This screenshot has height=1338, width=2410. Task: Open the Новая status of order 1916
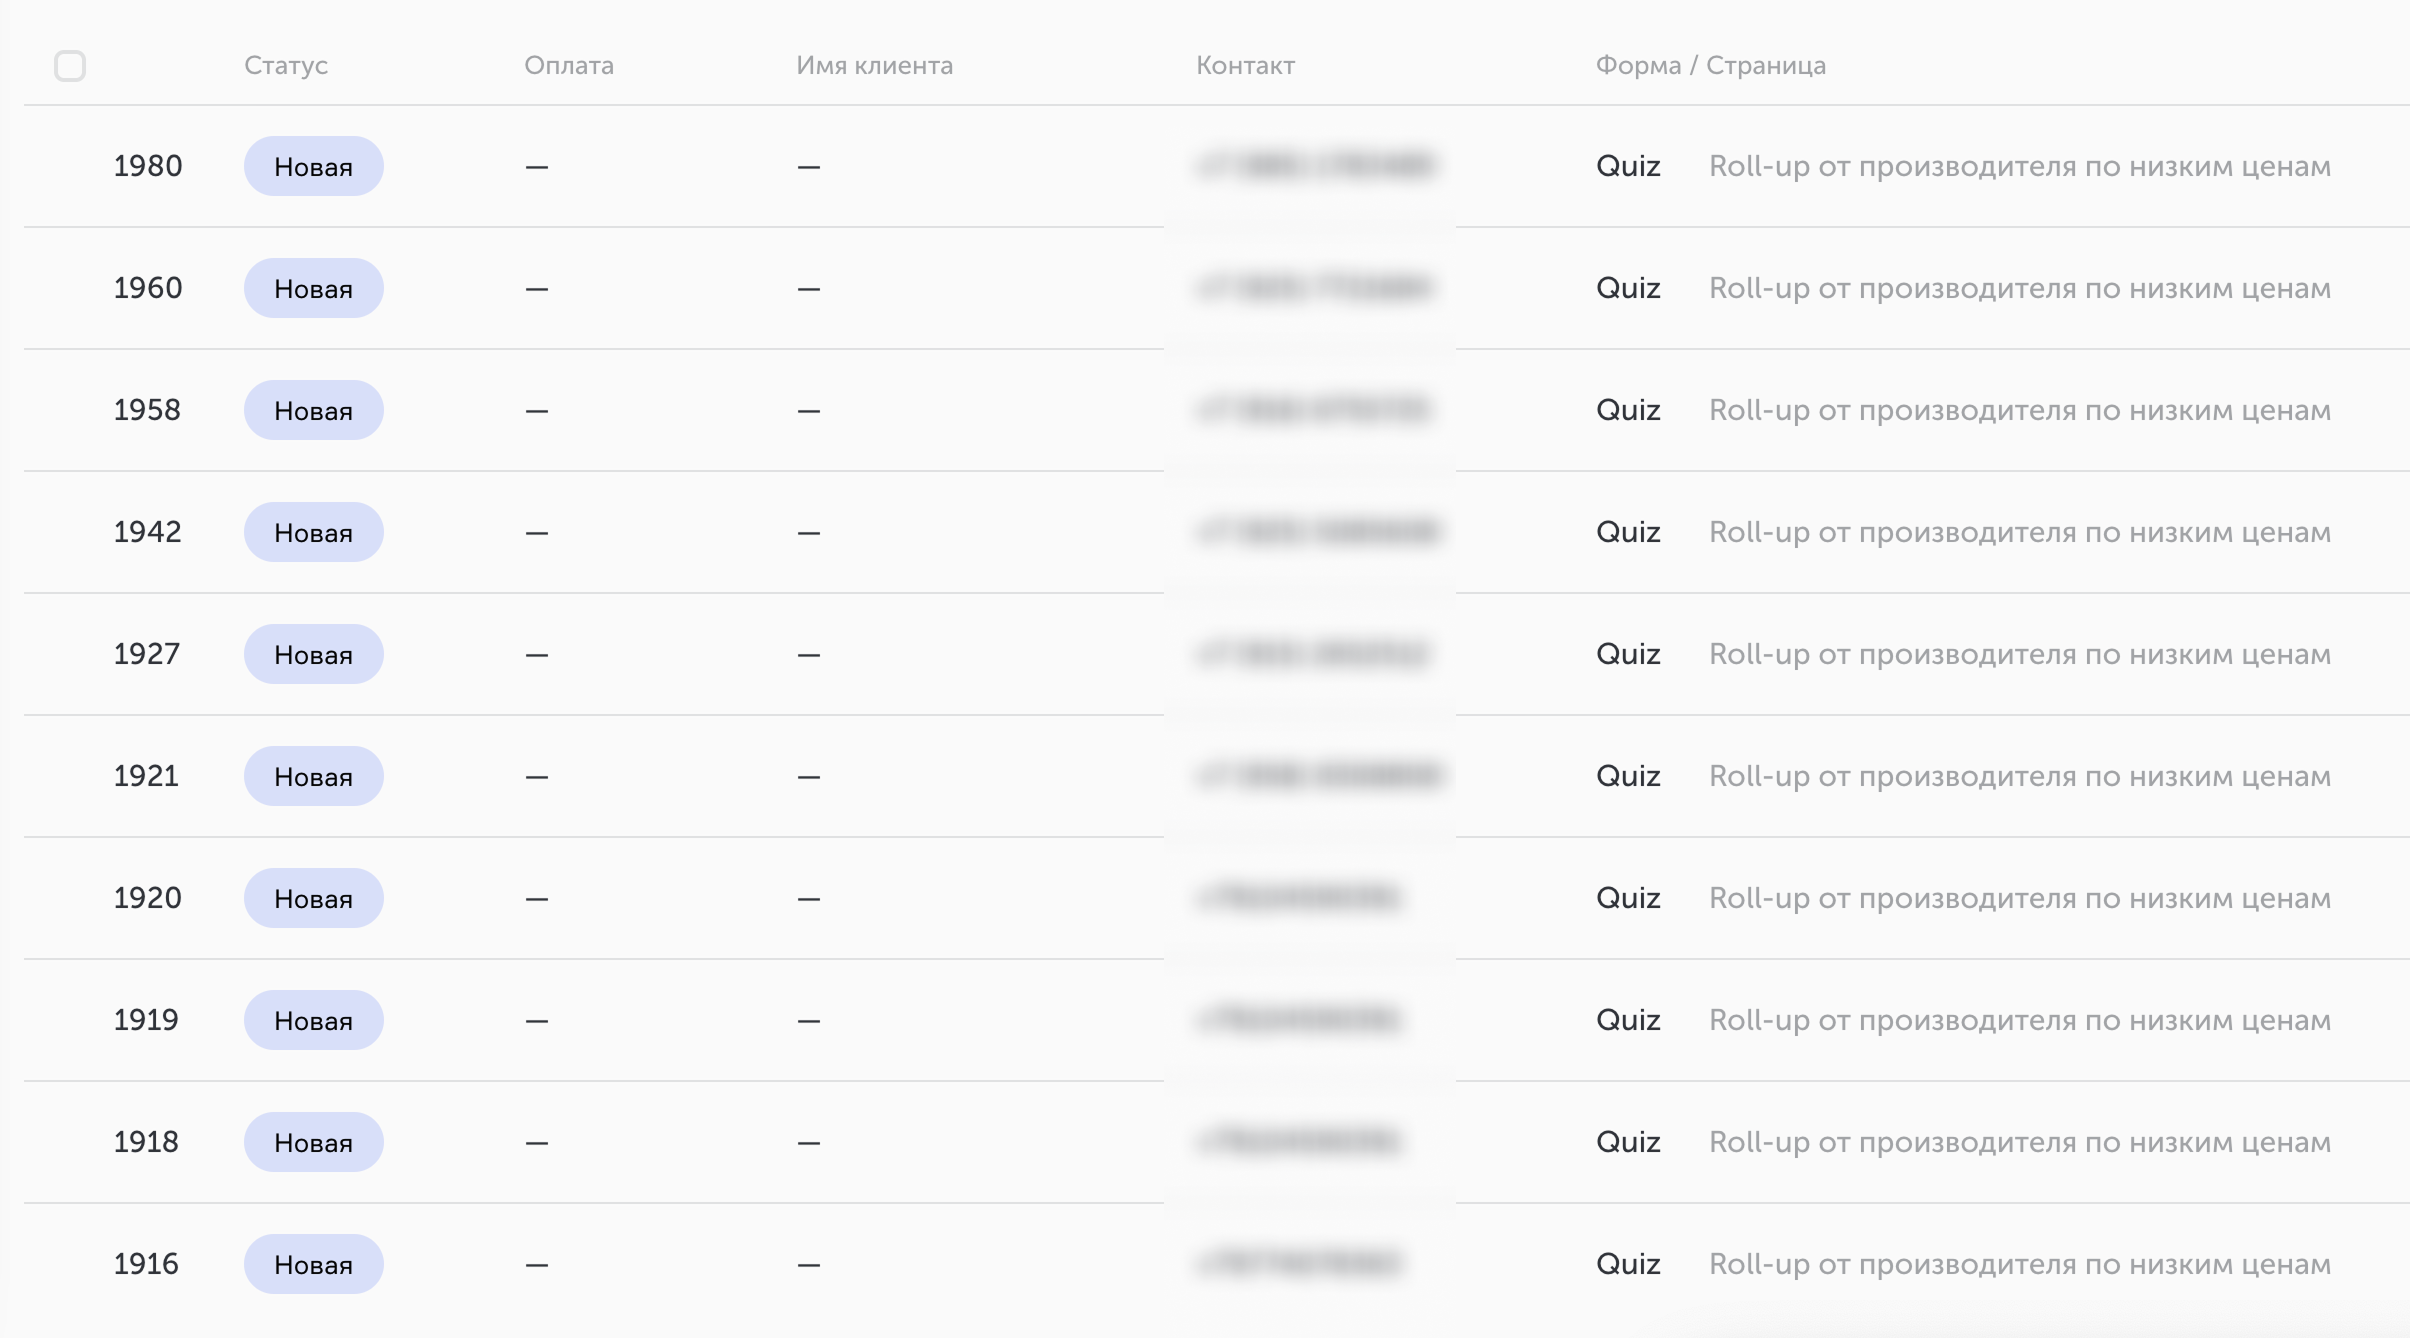click(x=314, y=1264)
